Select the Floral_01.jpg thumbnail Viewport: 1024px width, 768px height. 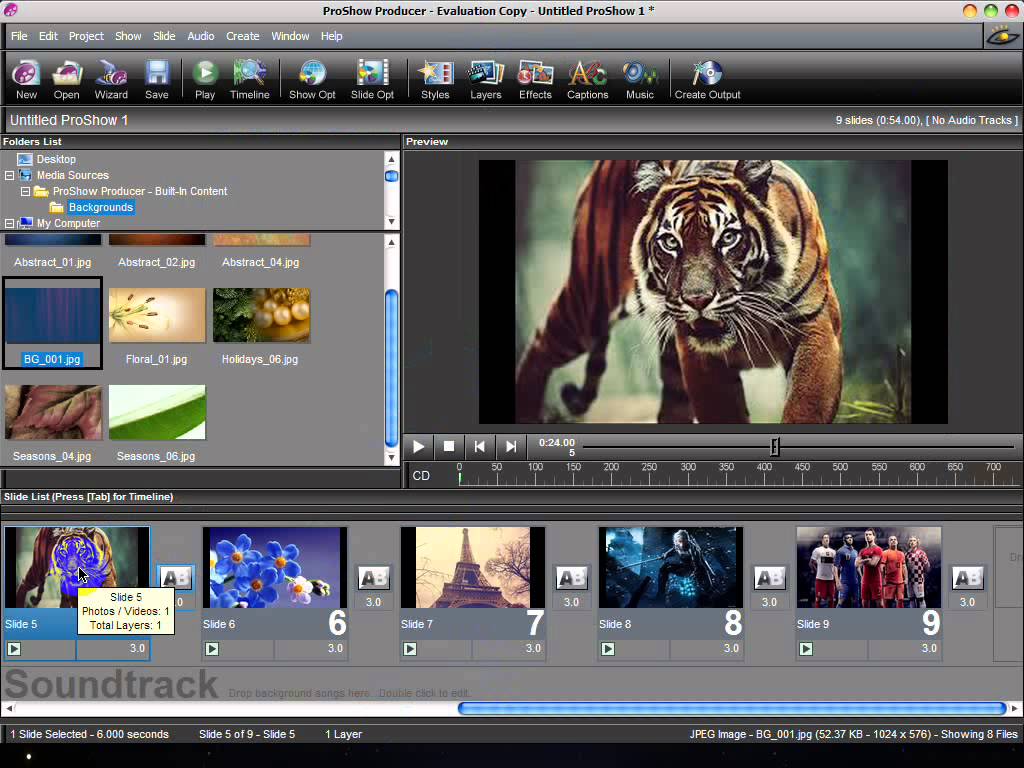[x=157, y=315]
